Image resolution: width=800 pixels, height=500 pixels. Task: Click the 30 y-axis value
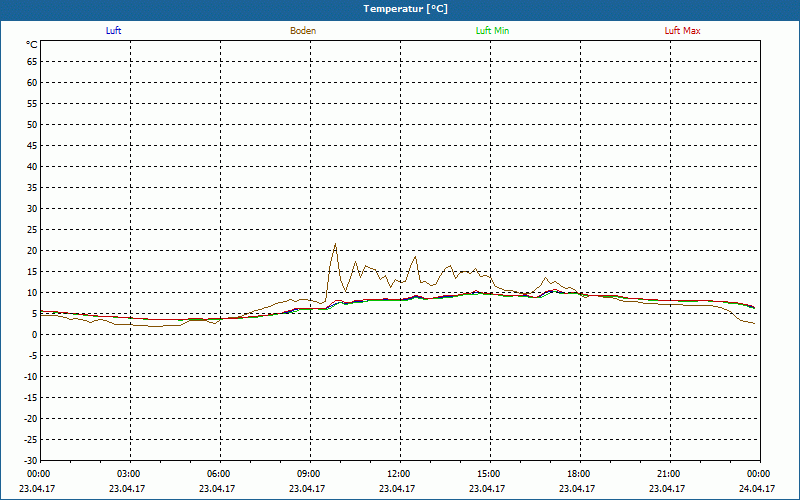point(32,209)
